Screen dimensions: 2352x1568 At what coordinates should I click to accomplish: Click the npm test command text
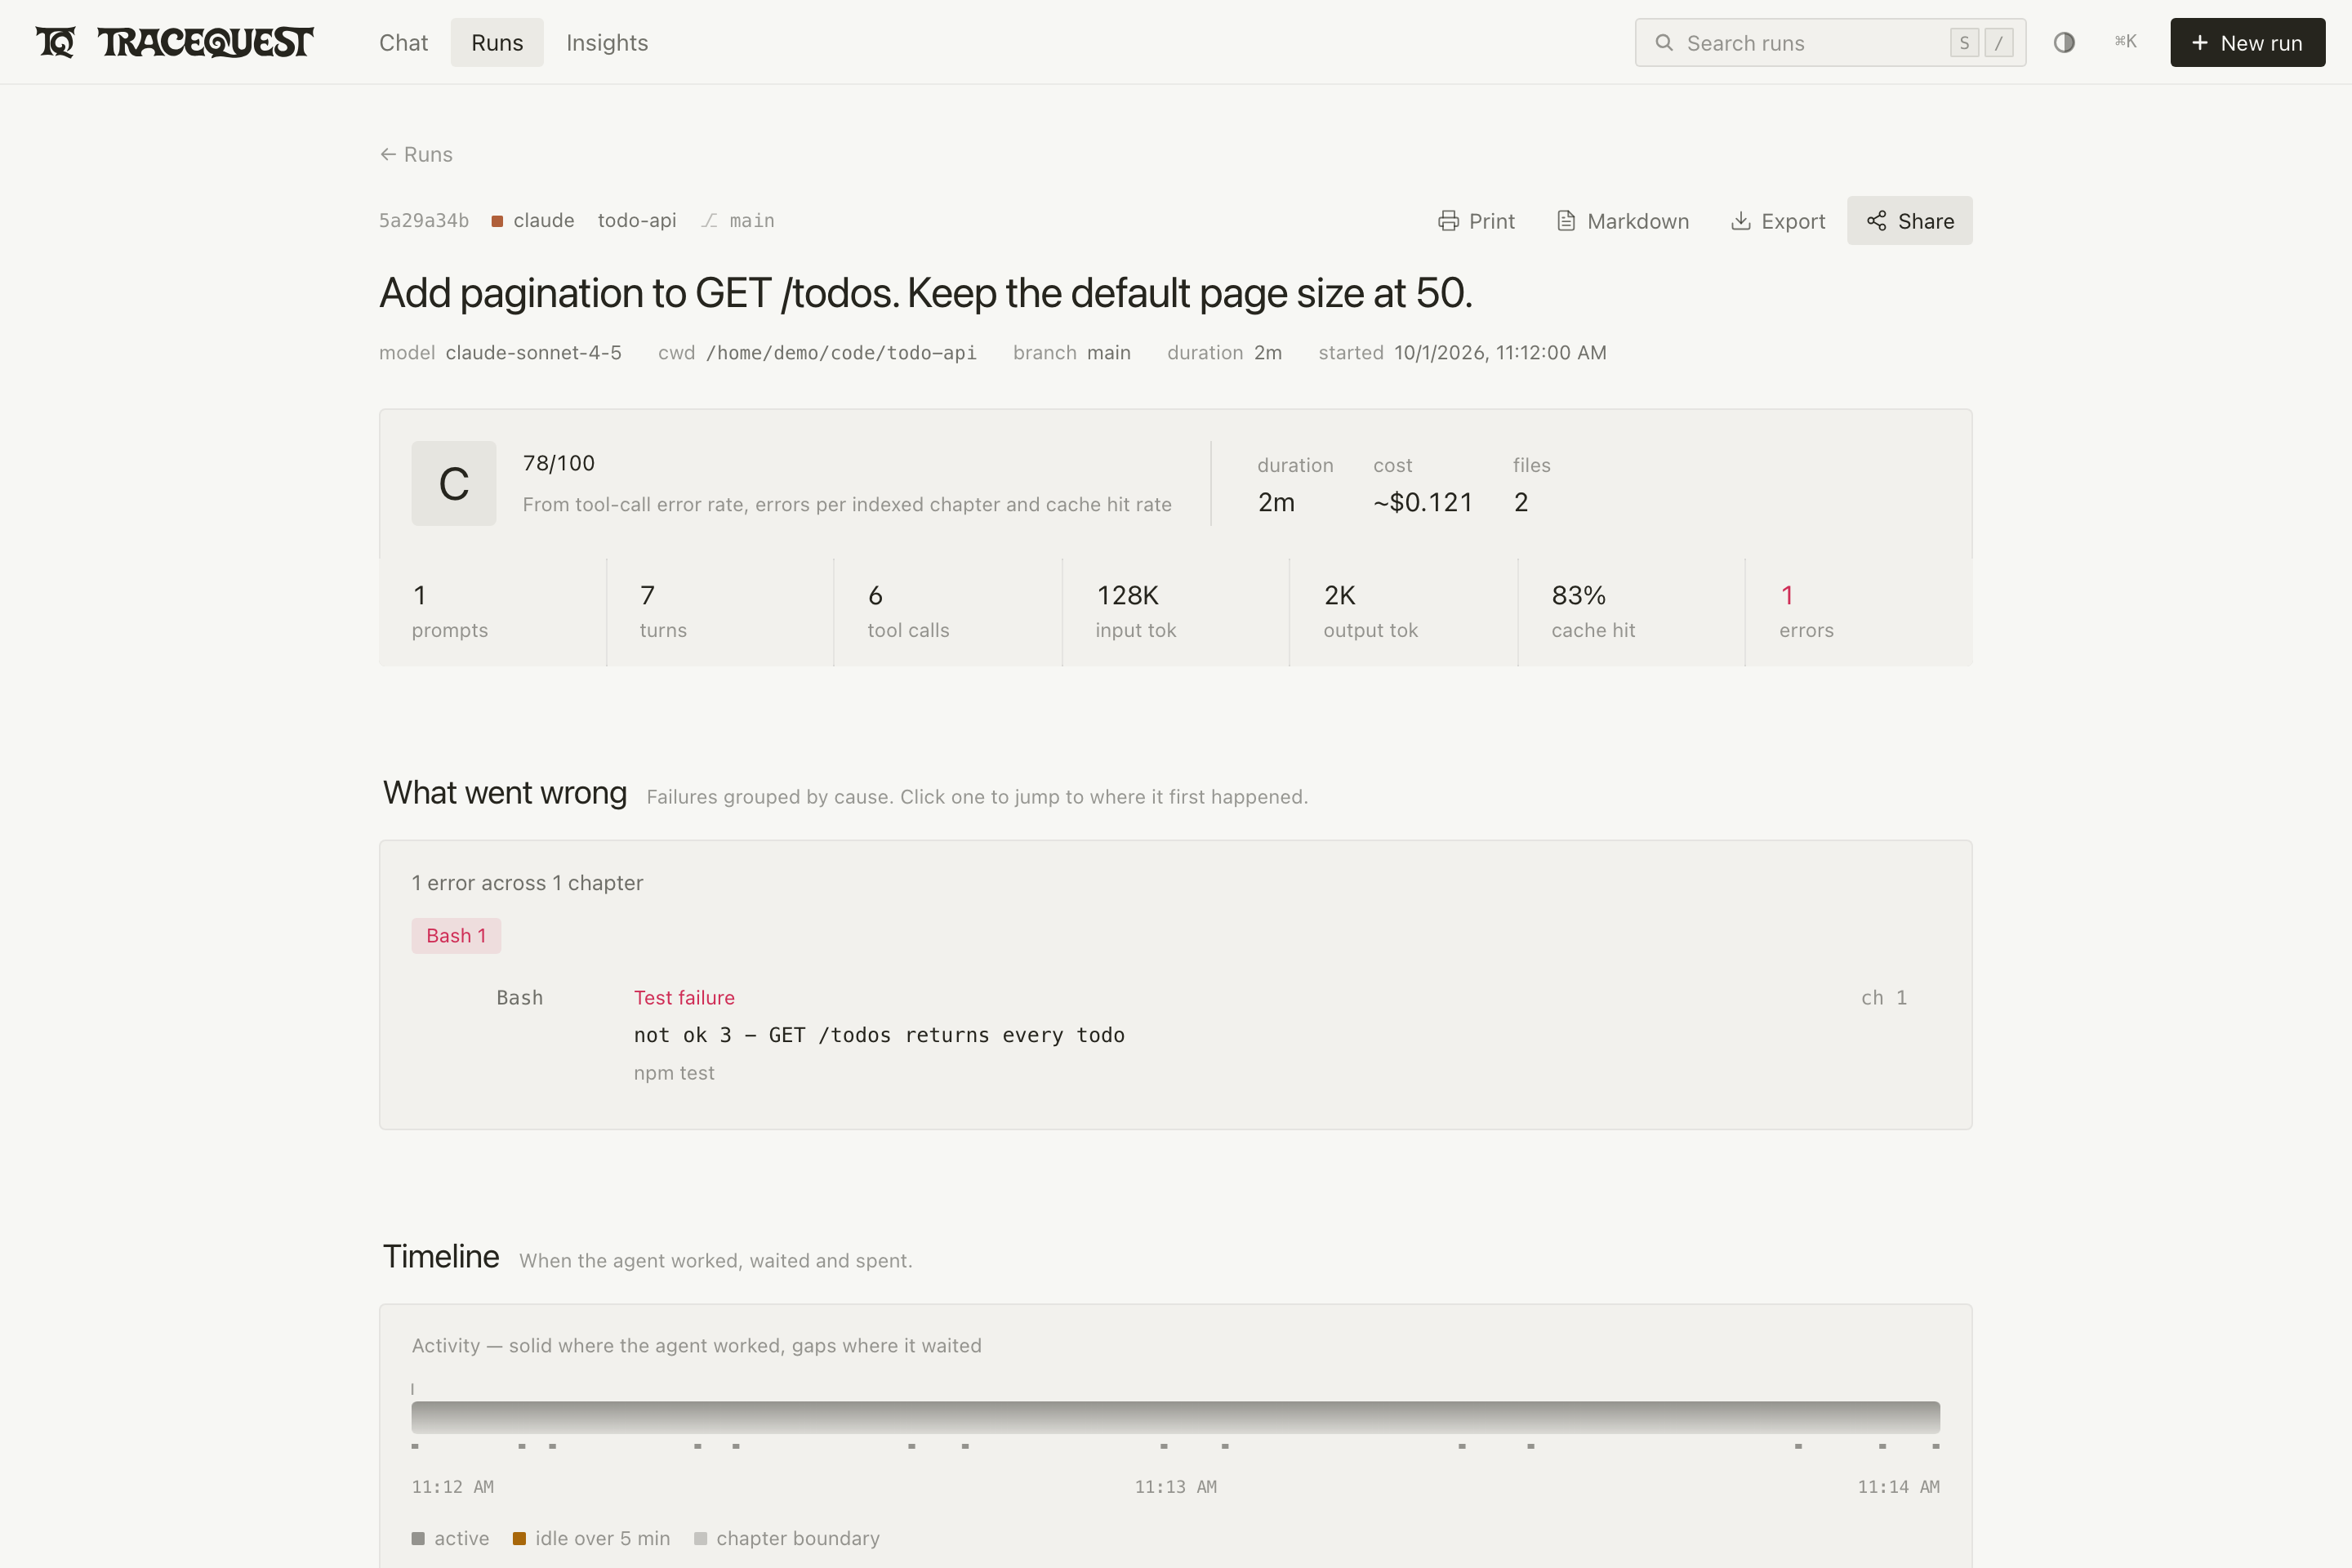[x=674, y=1073]
